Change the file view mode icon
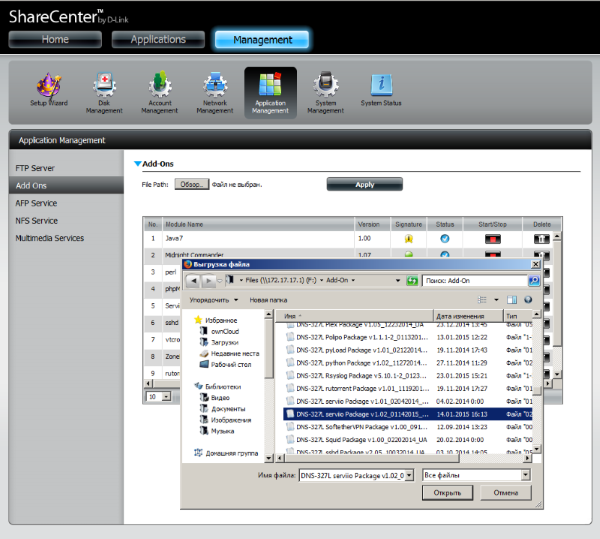Image resolution: width=600 pixels, height=539 pixels. pyautogui.click(x=482, y=300)
